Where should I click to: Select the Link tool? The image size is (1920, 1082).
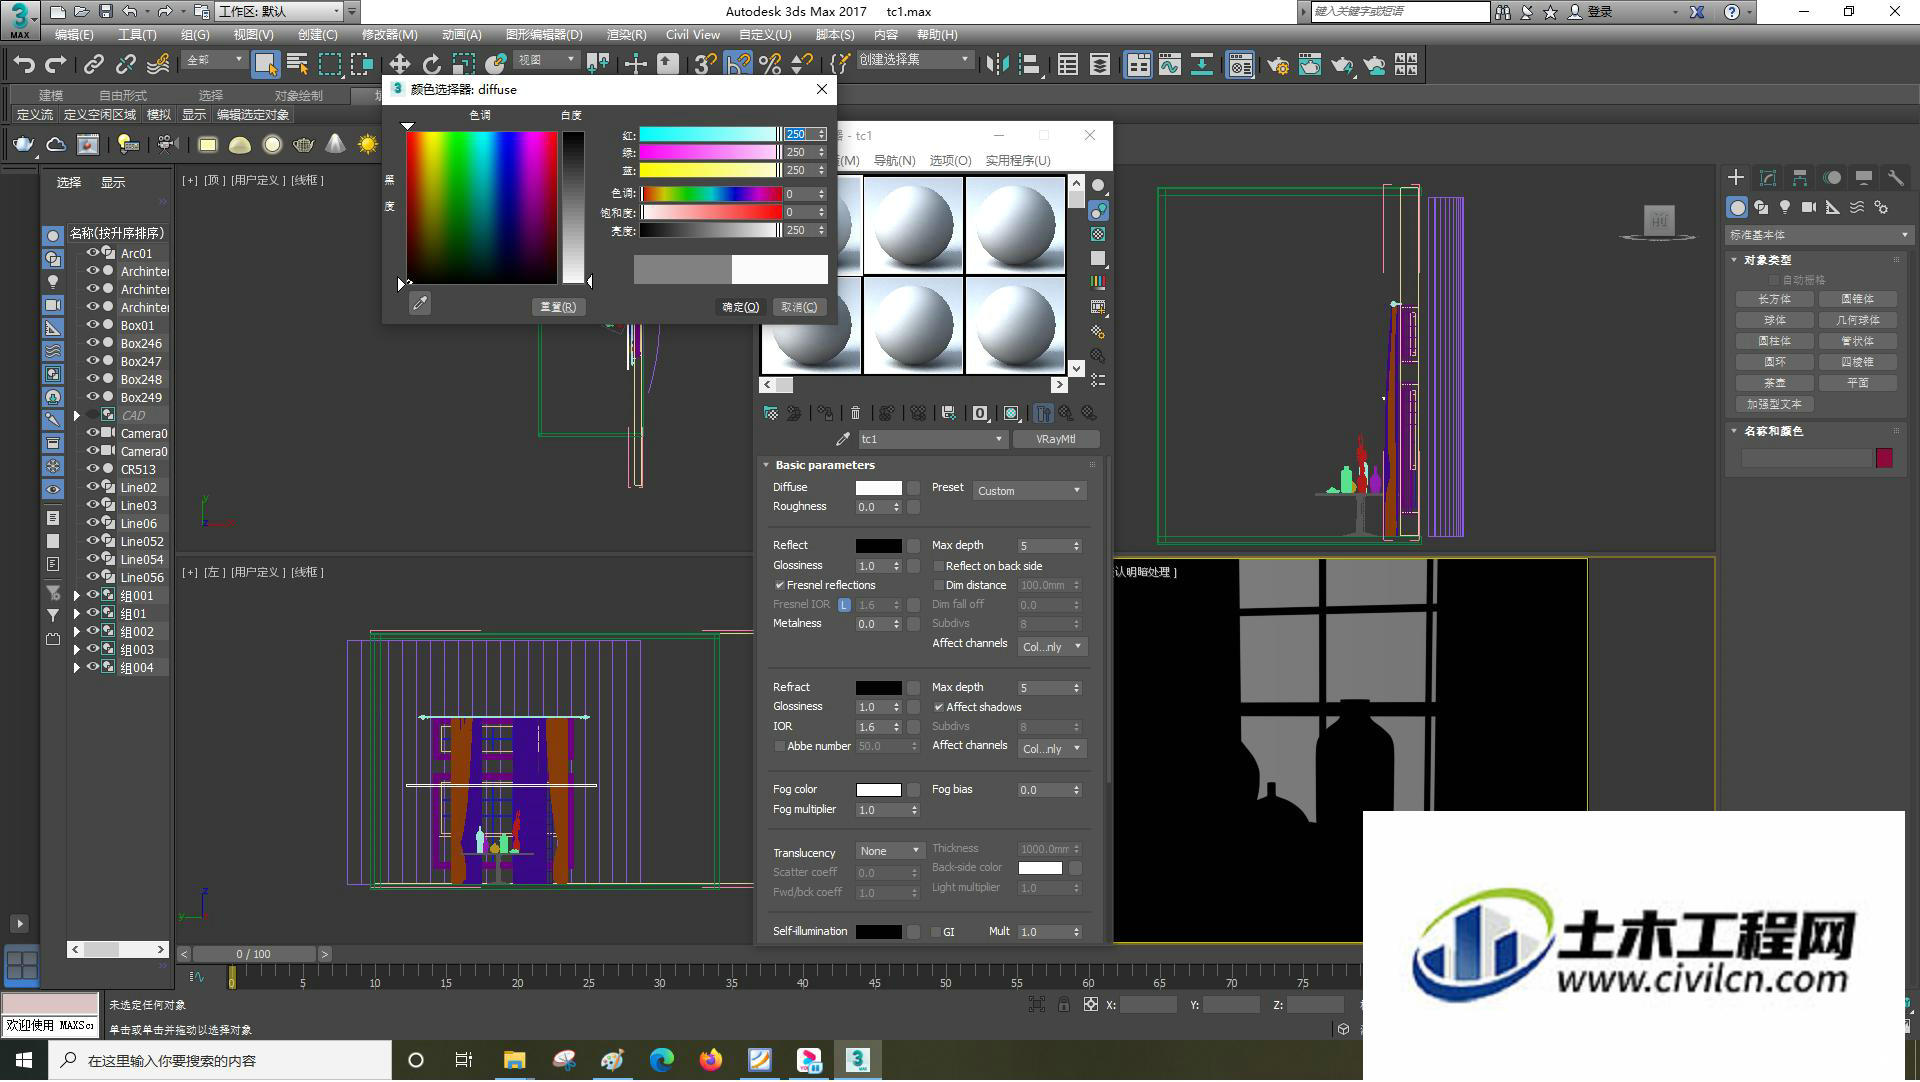click(x=94, y=65)
